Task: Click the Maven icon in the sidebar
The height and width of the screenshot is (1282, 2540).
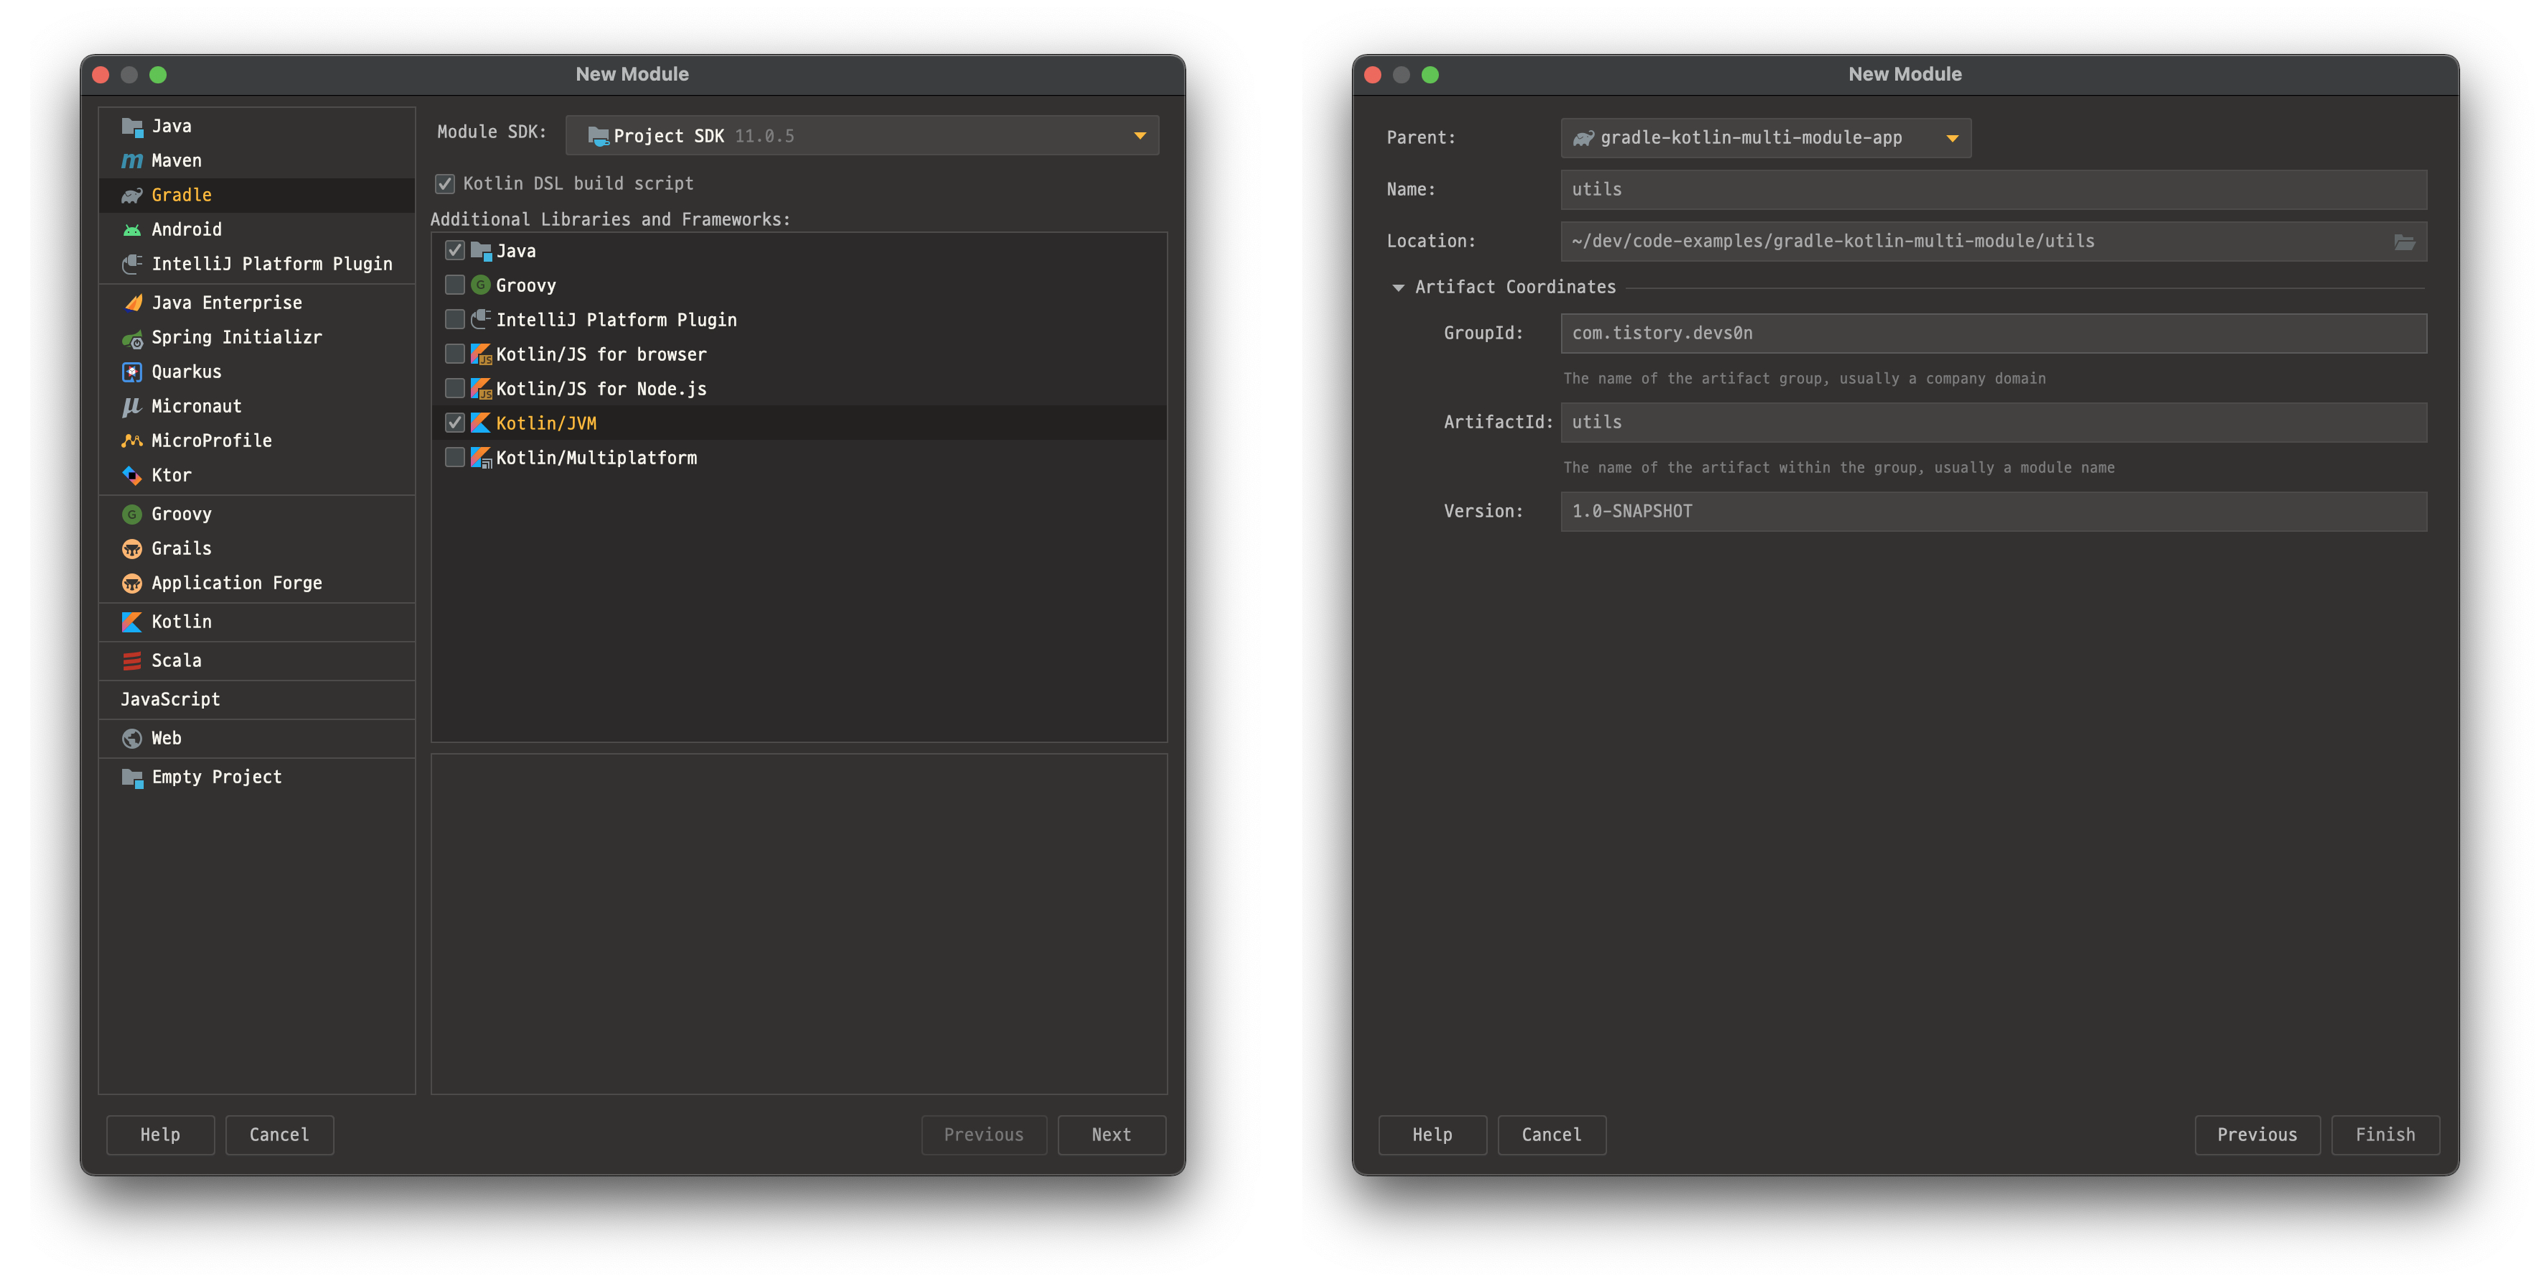Action: pos(132,161)
